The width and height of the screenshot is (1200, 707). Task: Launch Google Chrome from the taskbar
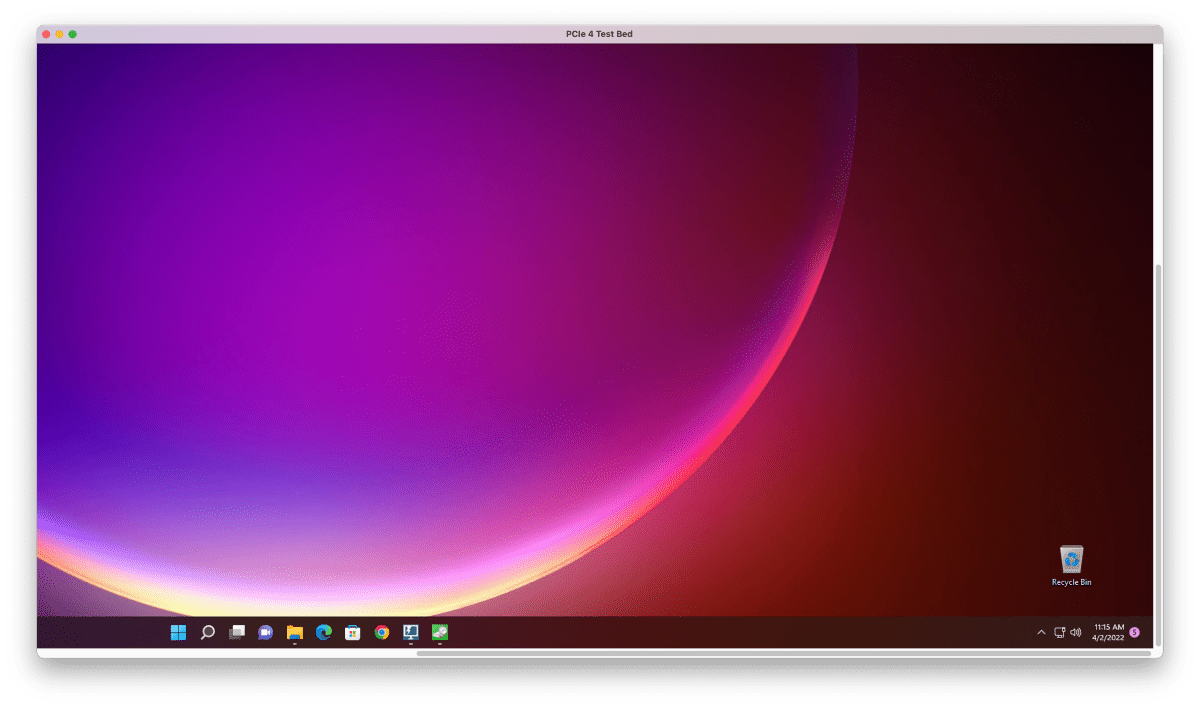(381, 632)
